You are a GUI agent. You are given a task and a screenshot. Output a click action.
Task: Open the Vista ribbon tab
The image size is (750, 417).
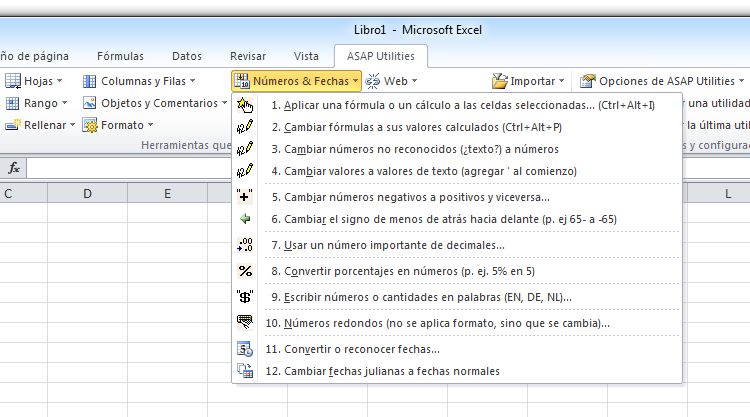pyautogui.click(x=306, y=56)
